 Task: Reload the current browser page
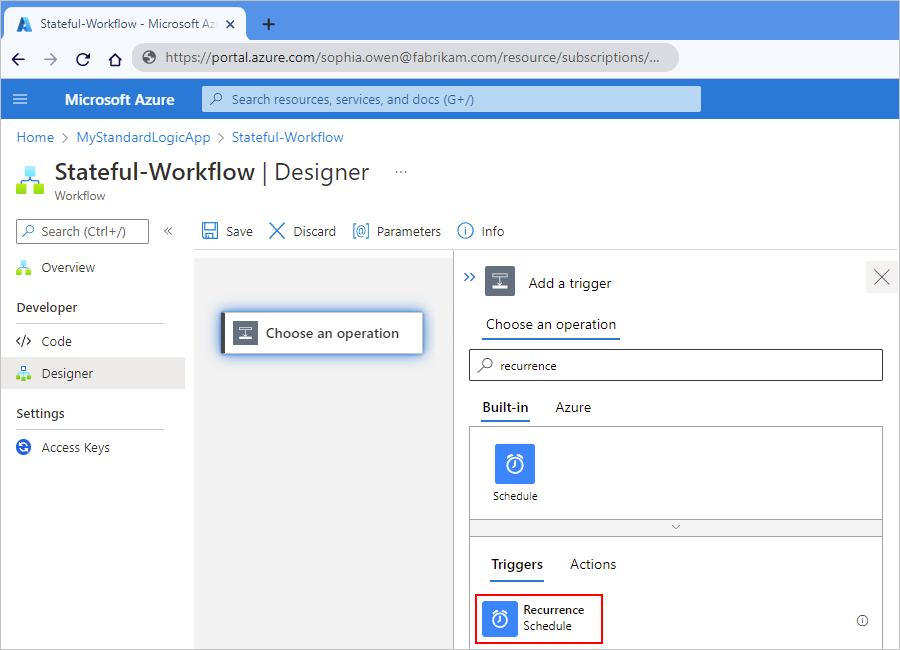(x=83, y=59)
